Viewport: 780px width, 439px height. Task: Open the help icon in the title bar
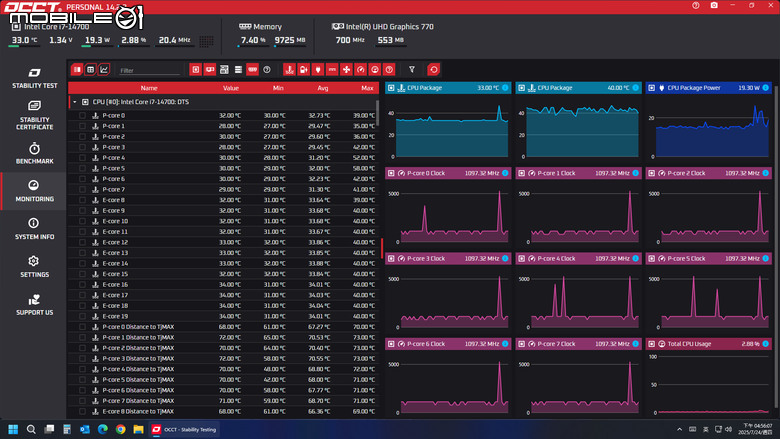695,5
